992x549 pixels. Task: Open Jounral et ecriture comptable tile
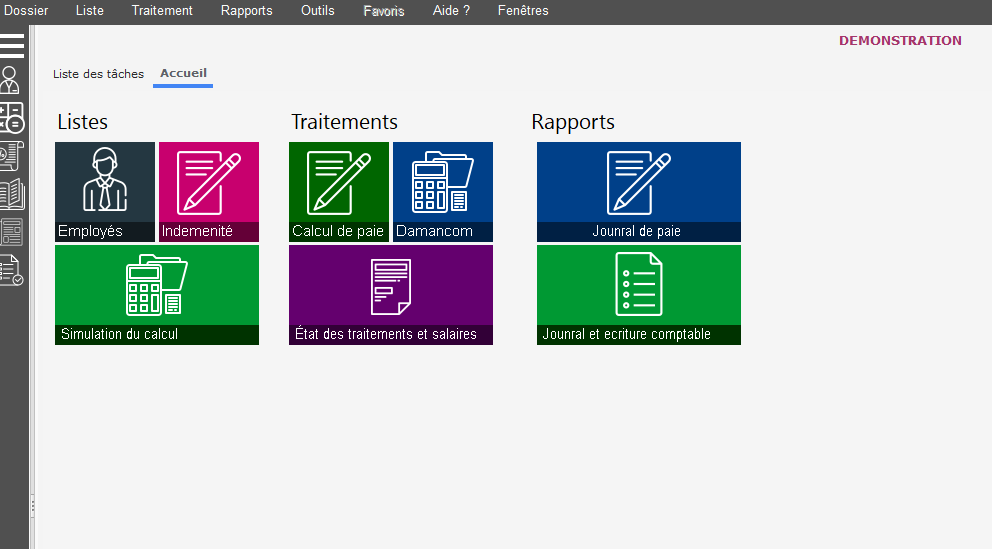tap(639, 295)
